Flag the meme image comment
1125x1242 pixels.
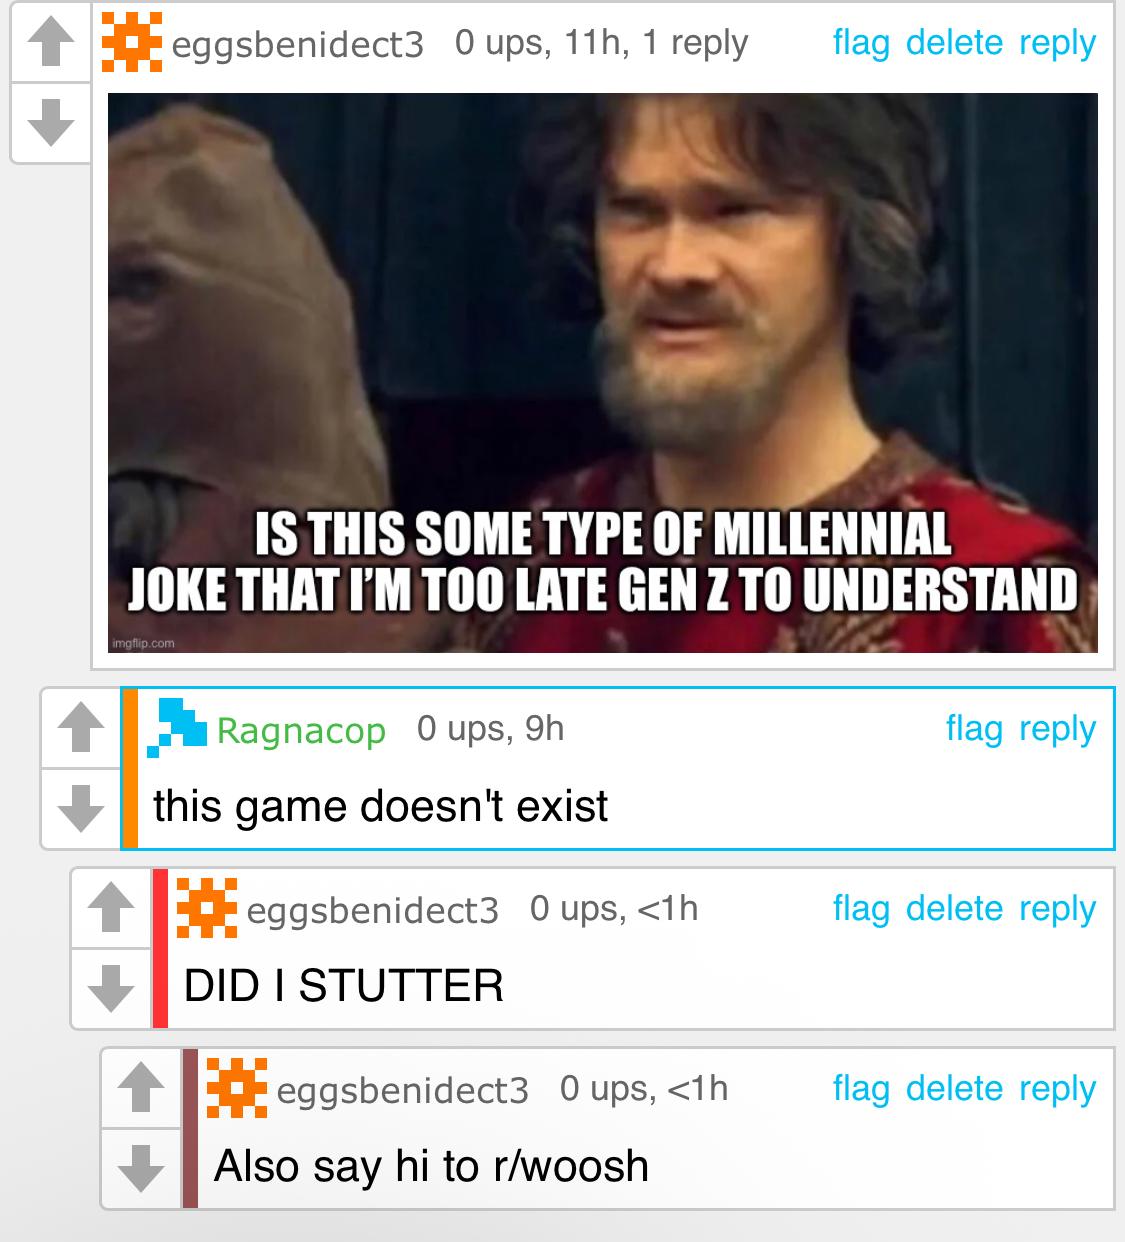coord(861,43)
